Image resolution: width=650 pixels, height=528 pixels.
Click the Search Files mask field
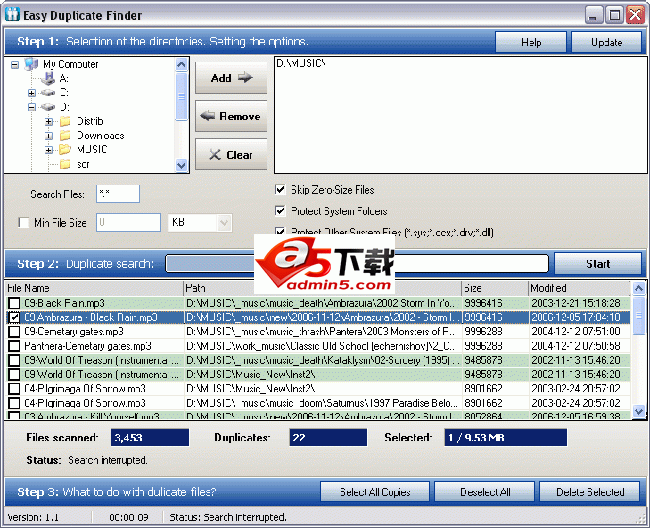tap(118, 194)
